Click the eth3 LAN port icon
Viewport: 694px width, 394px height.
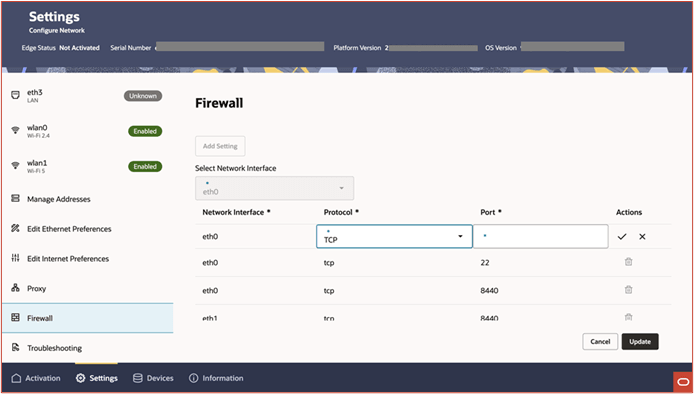(x=15, y=95)
